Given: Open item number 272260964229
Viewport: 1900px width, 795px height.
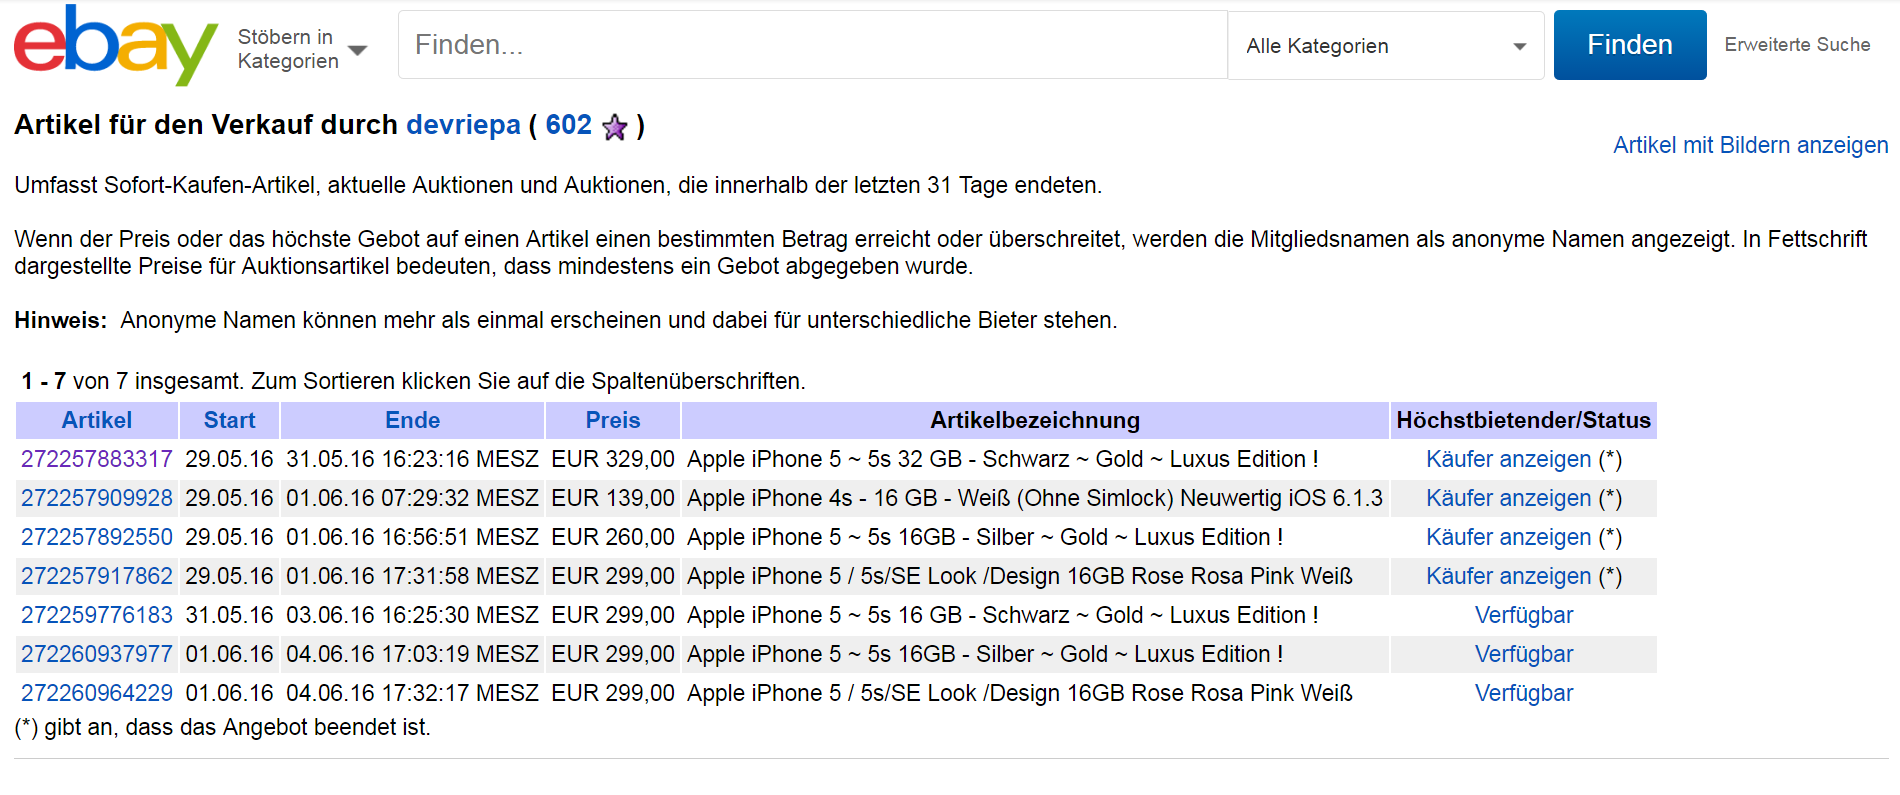Looking at the screenshot, I should pyautogui.click(x=97, y=693).
